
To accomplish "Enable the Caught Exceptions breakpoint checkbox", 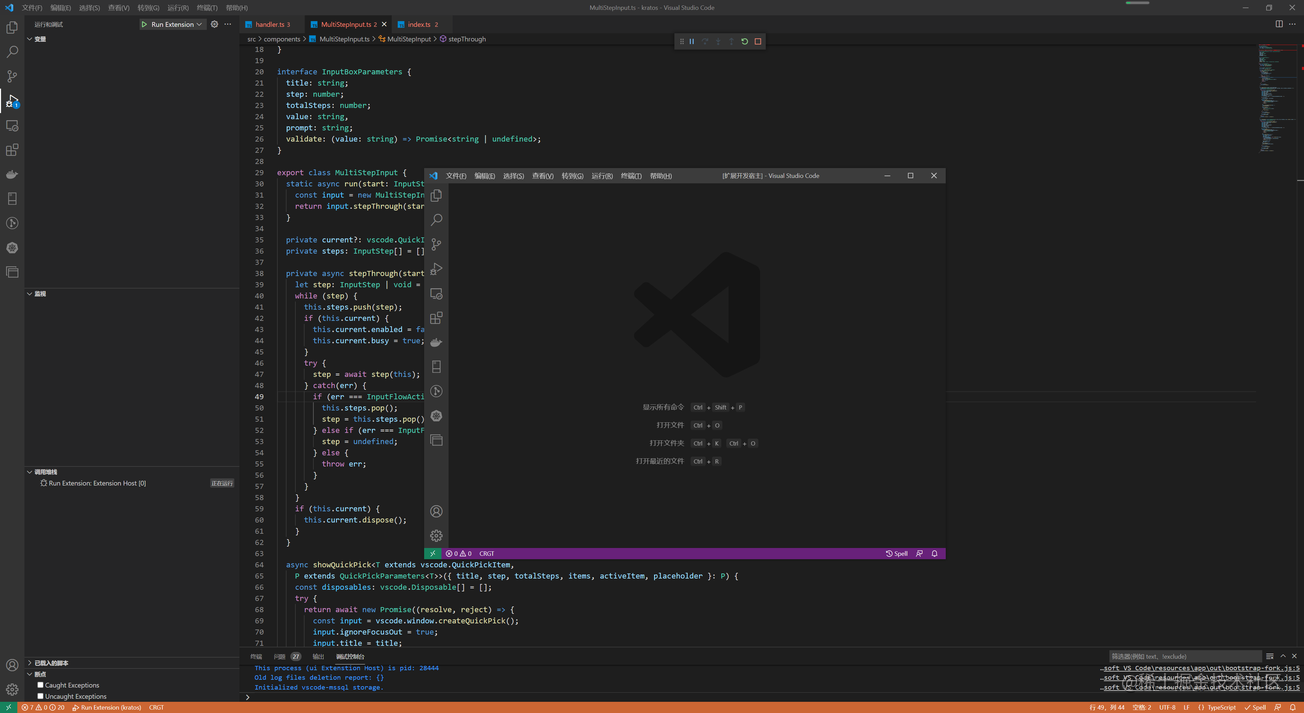I will [40, 685].
